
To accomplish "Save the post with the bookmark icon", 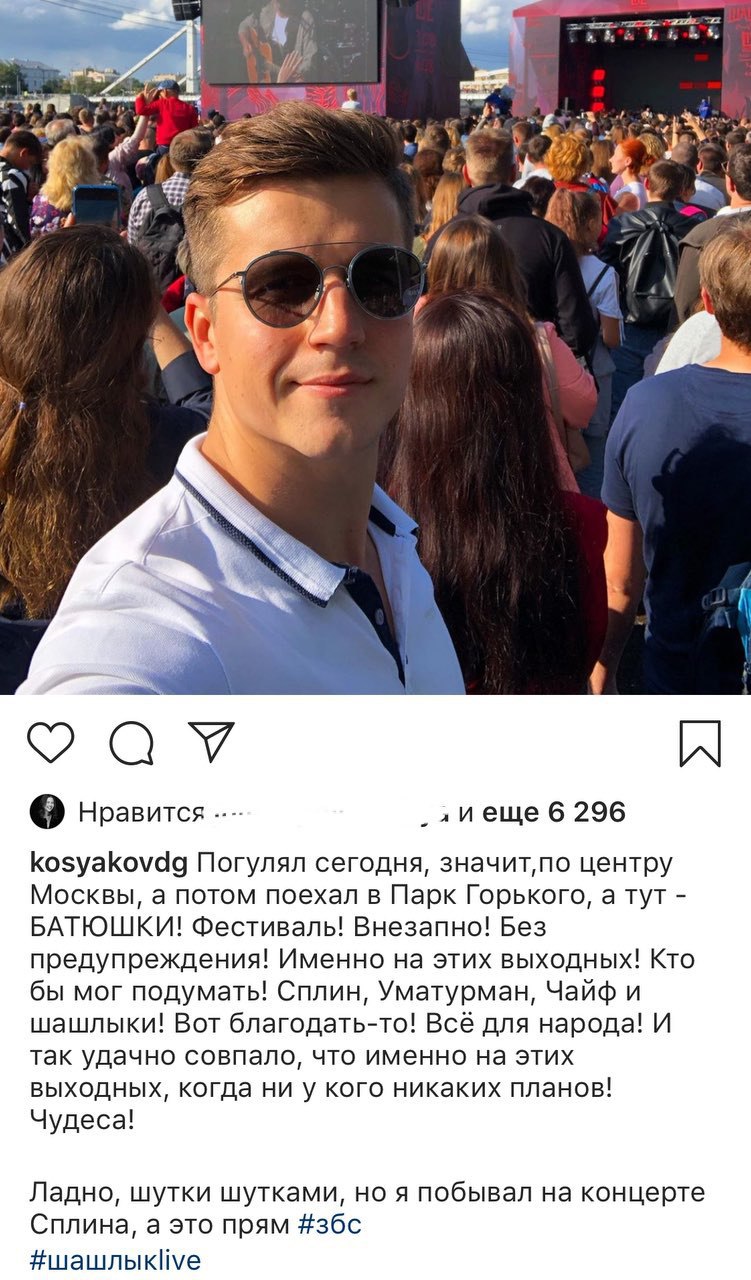I will coord(700,743).
